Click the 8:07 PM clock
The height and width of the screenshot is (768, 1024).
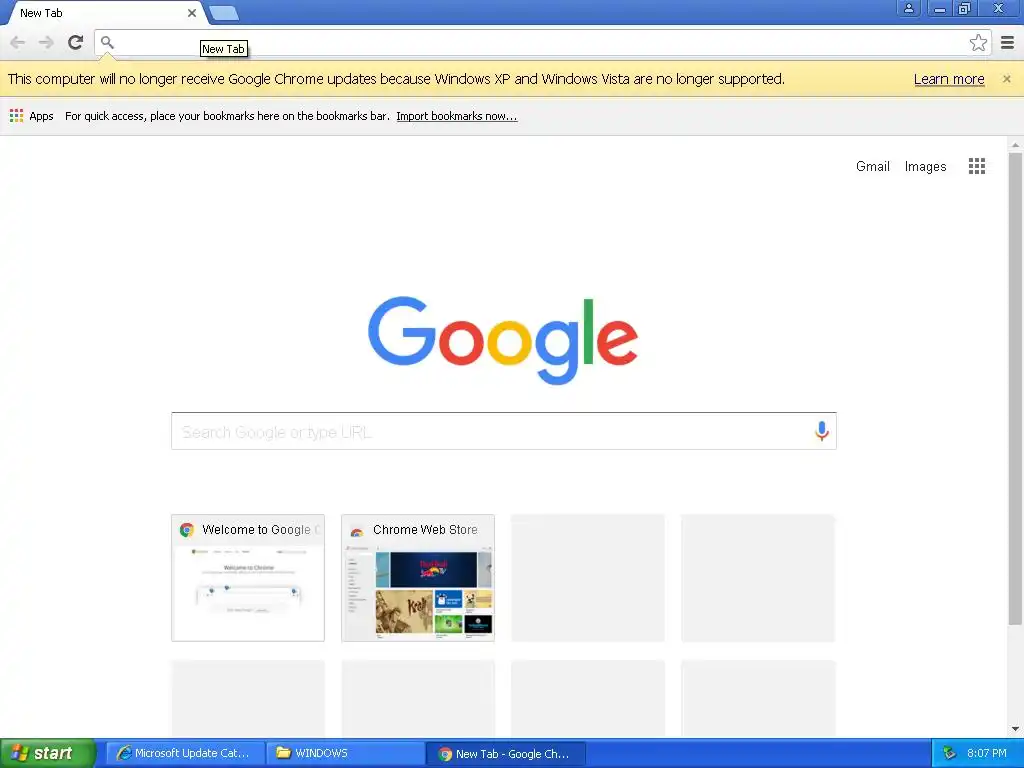coord(987,753)
